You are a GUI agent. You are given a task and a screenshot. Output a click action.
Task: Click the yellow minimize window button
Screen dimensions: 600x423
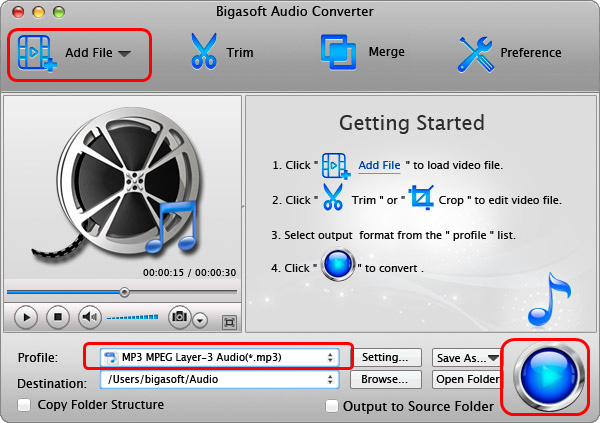click(x=38, y=12)
